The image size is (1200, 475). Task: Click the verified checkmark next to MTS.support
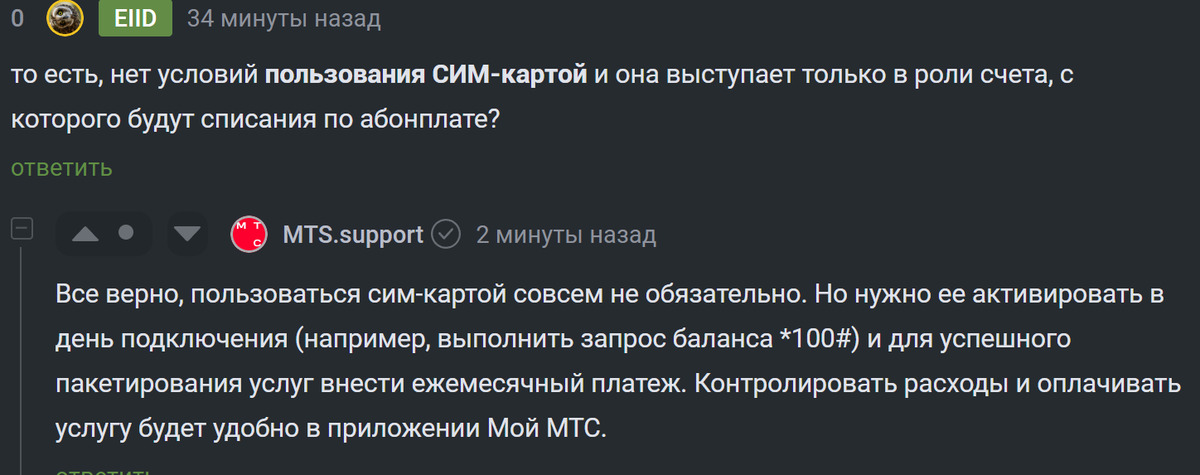[x=445, y=235]
